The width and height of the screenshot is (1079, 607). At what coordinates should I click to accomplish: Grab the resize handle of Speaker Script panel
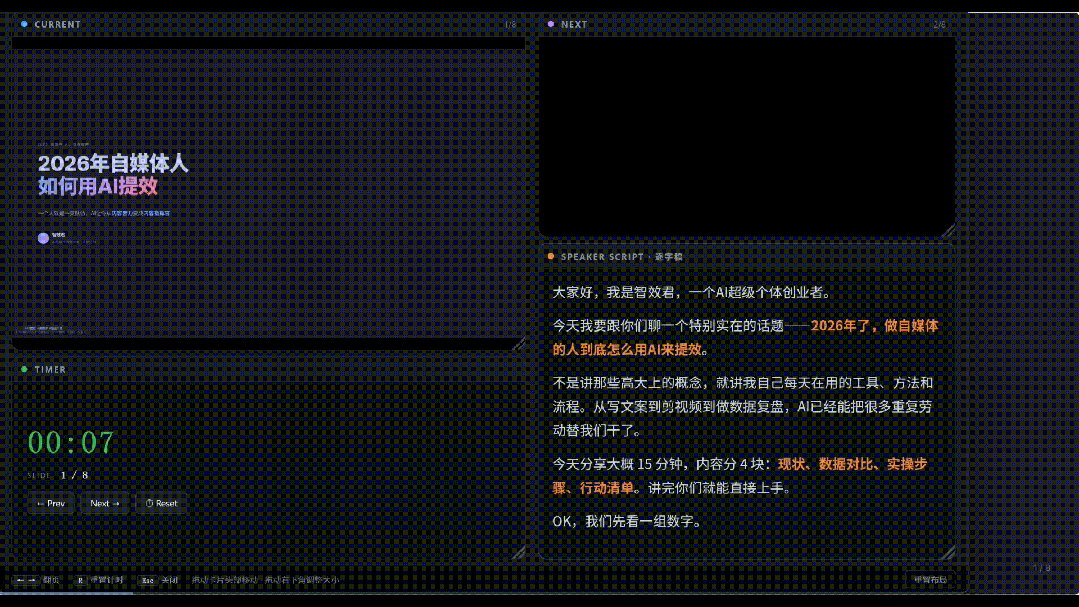point(949,552)
